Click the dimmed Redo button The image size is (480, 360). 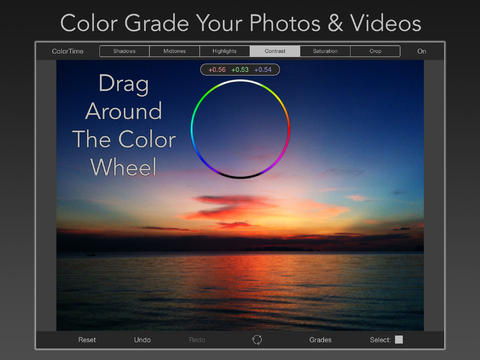197,340
